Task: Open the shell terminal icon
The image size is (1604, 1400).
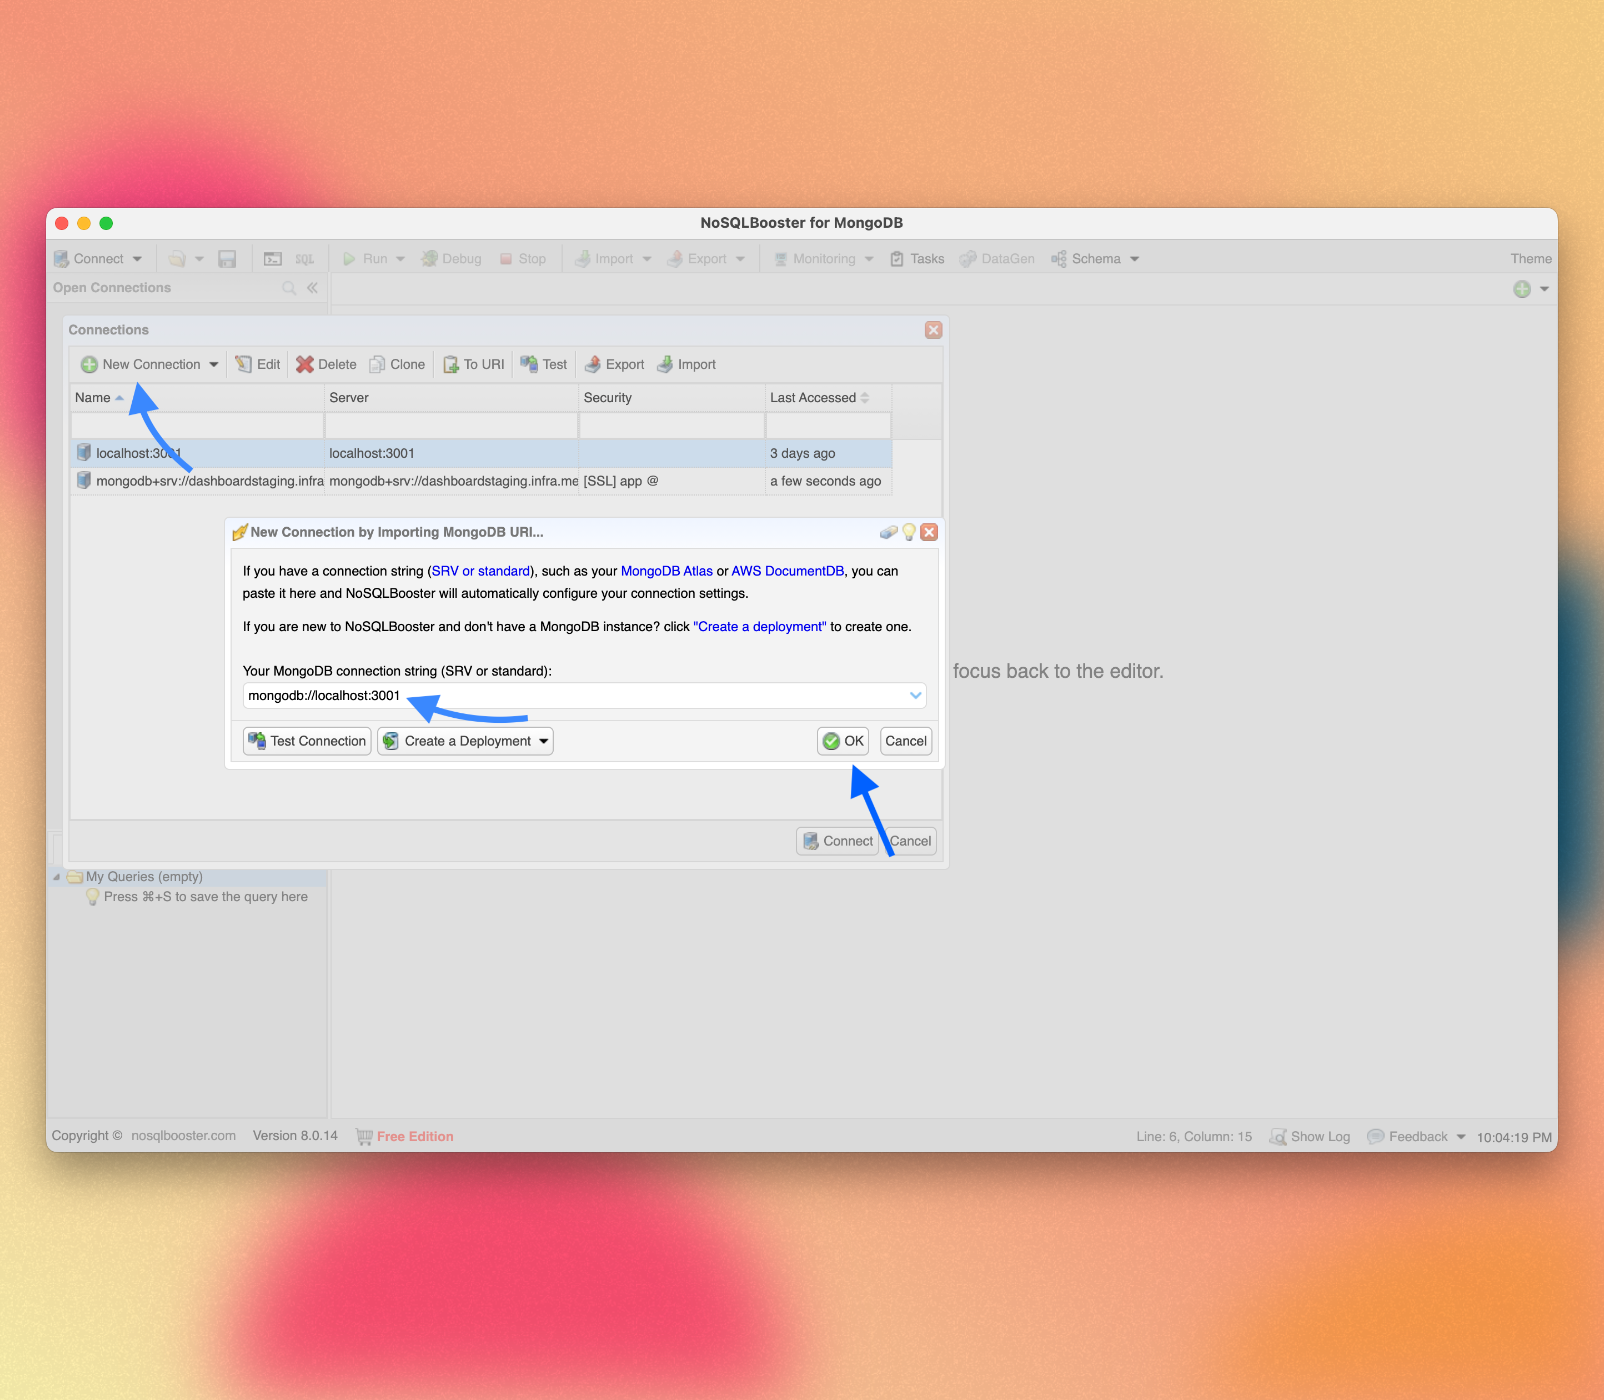Action: pyautogui.click(x=273, y=259)
